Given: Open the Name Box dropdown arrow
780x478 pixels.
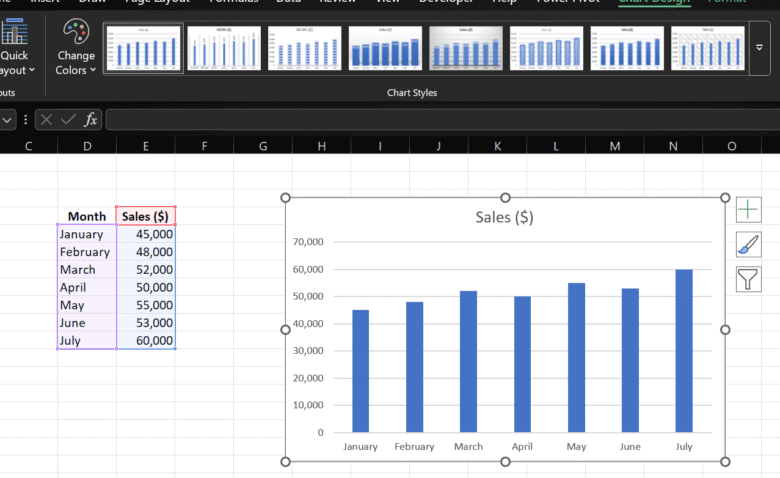Looking at the screenshot, I should coord(7,120).
